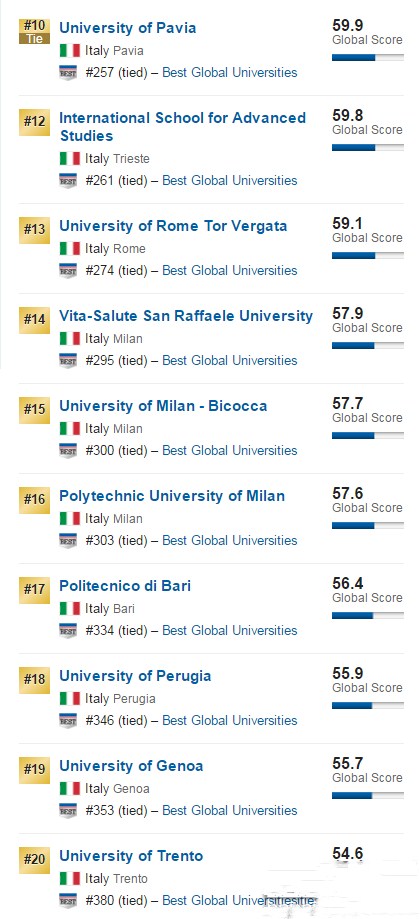Click the #14 gold rank badge

tap(35, 320)
